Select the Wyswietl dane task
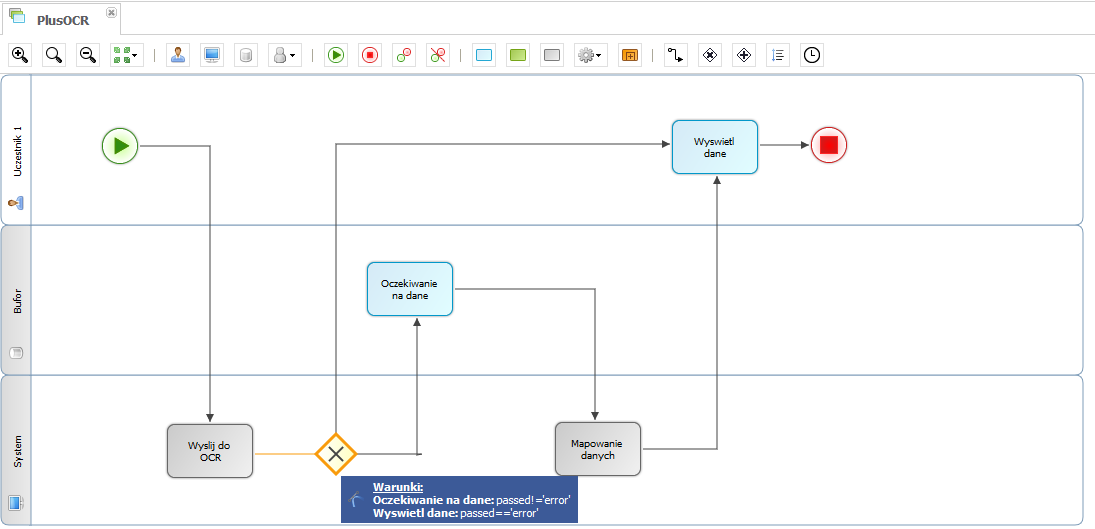1095x529 pixels. (715, 147)
